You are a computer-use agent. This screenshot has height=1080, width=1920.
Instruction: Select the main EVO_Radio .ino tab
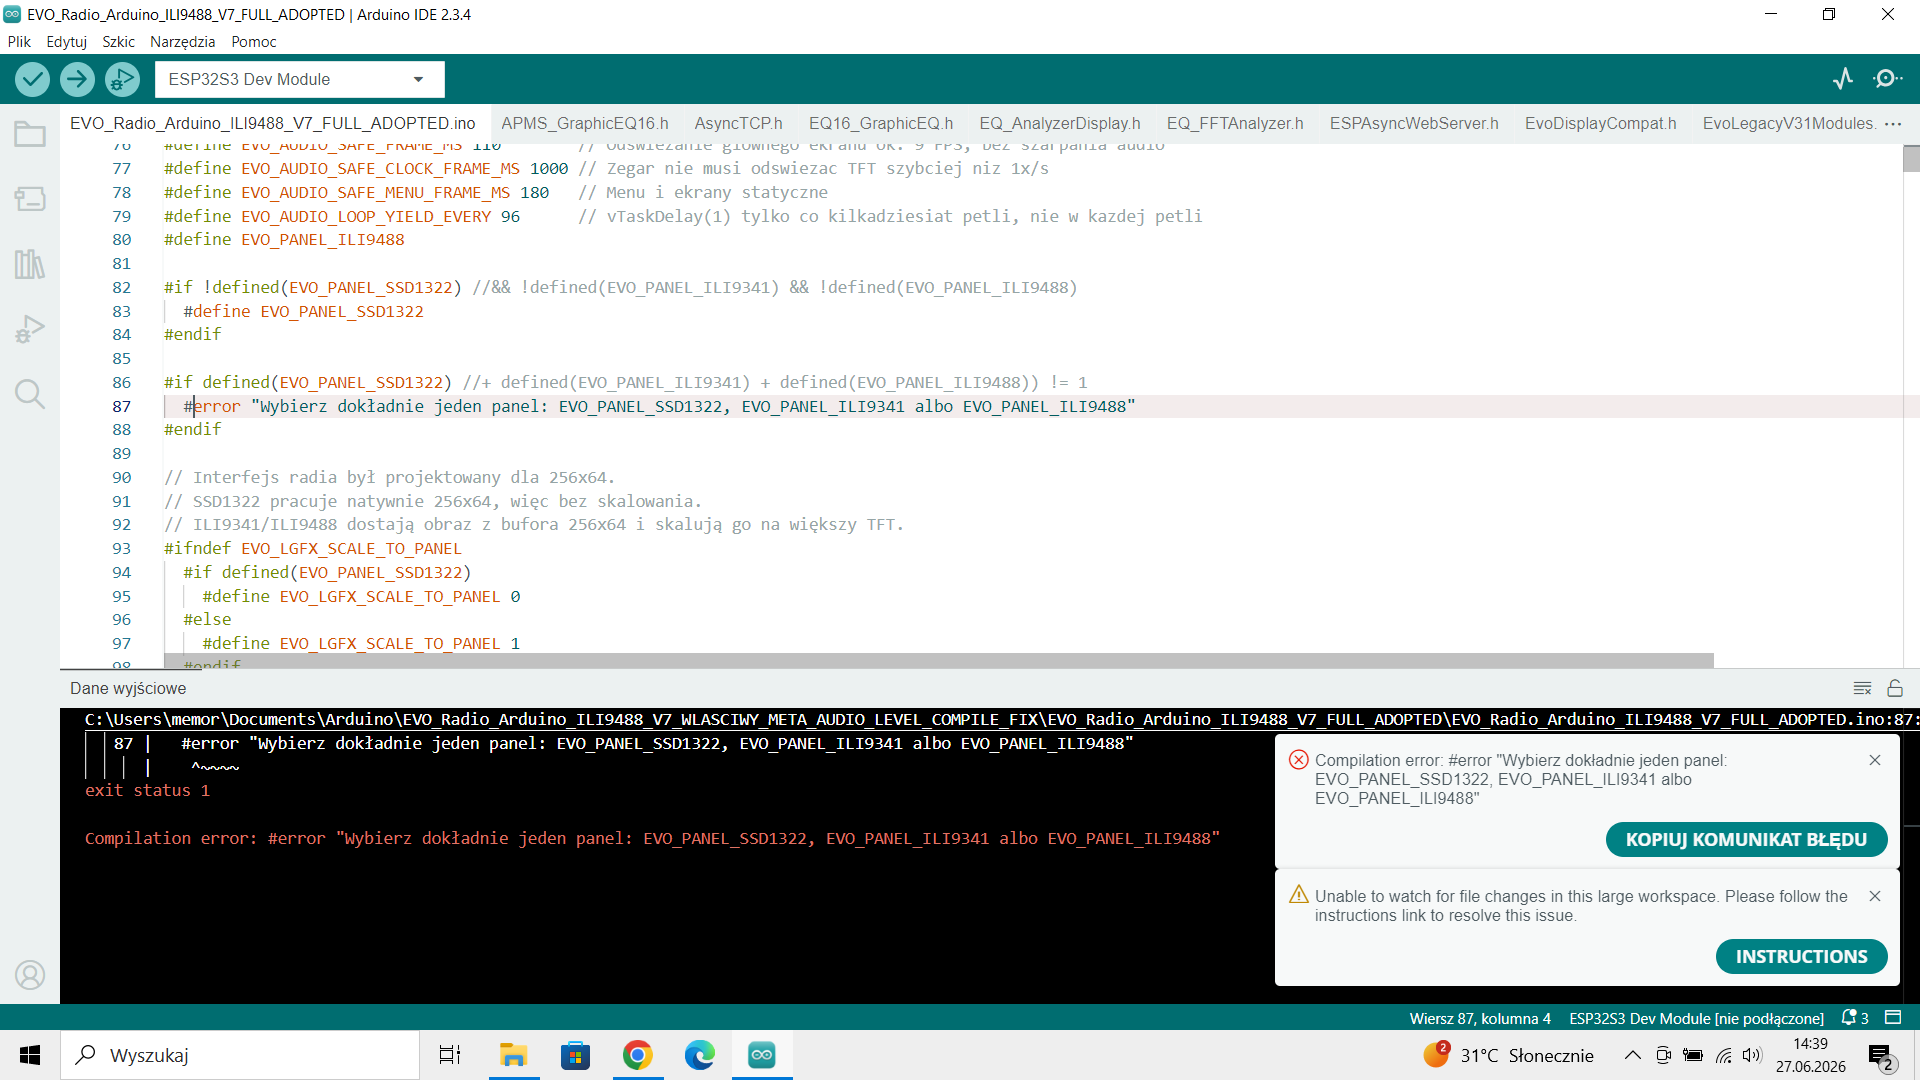pyautogui.click(x=273, y=124)
